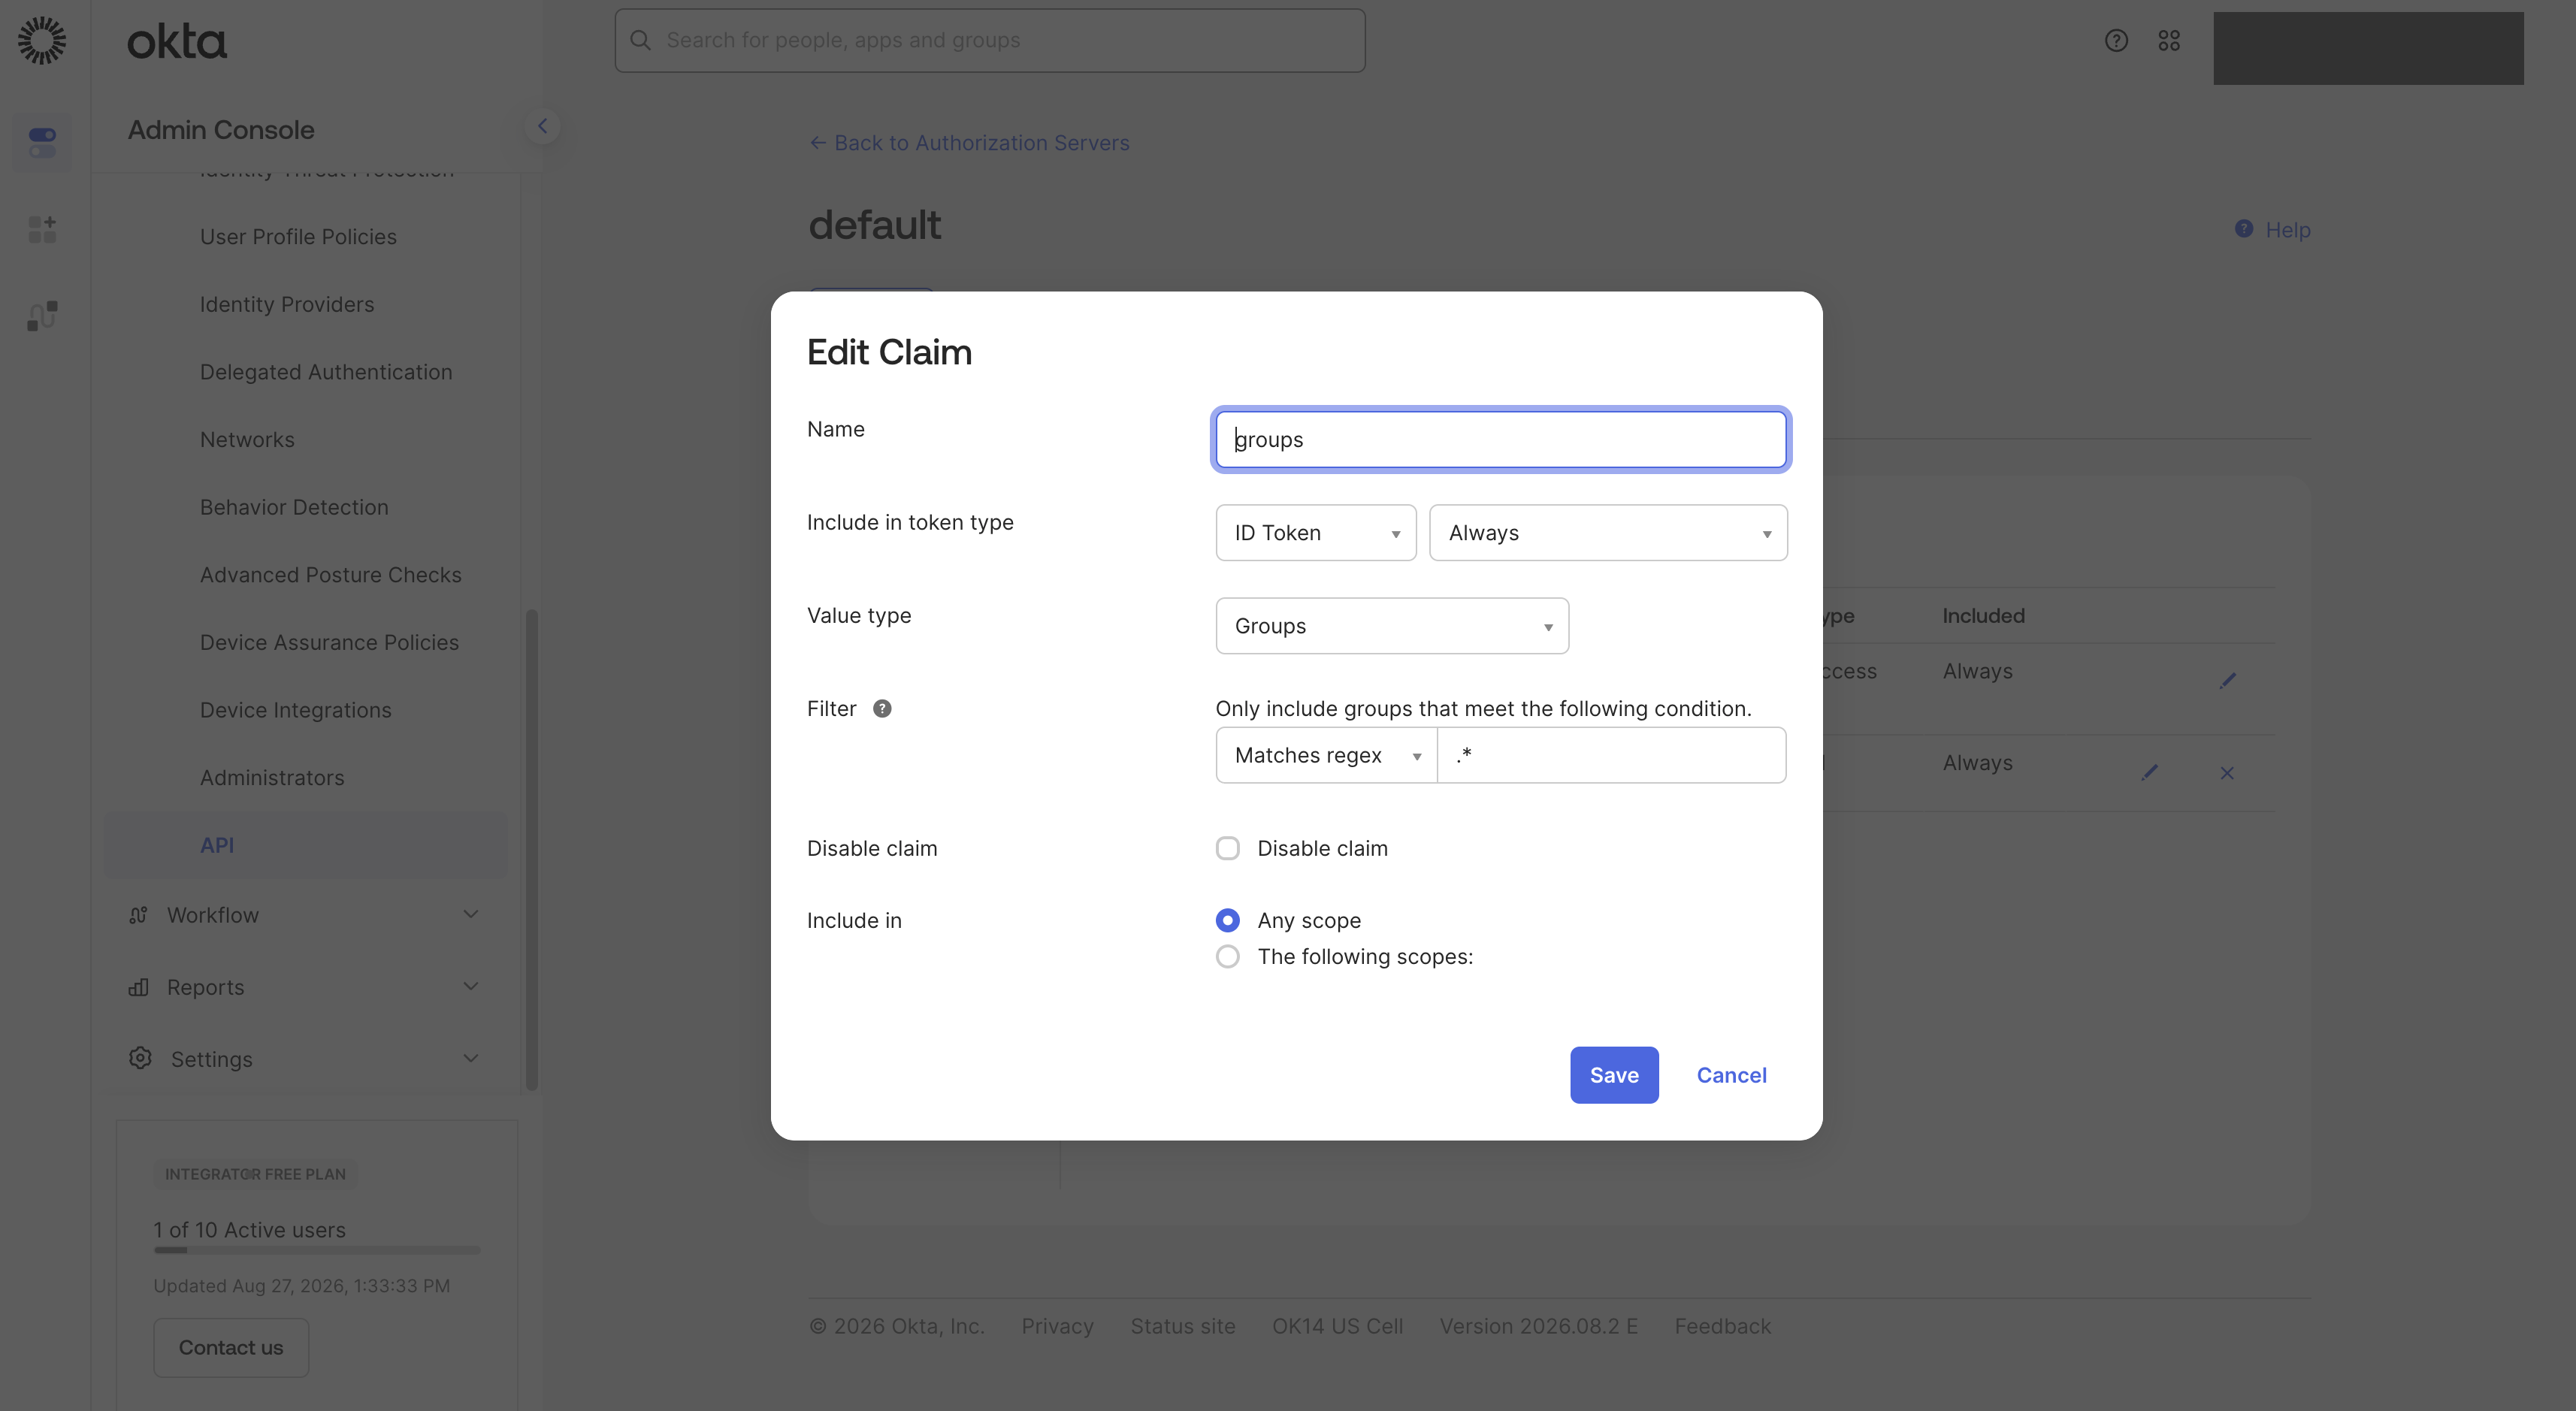Click the Admin Console heading
The width and height of the screenshot is (2576, 1411).
221,130
